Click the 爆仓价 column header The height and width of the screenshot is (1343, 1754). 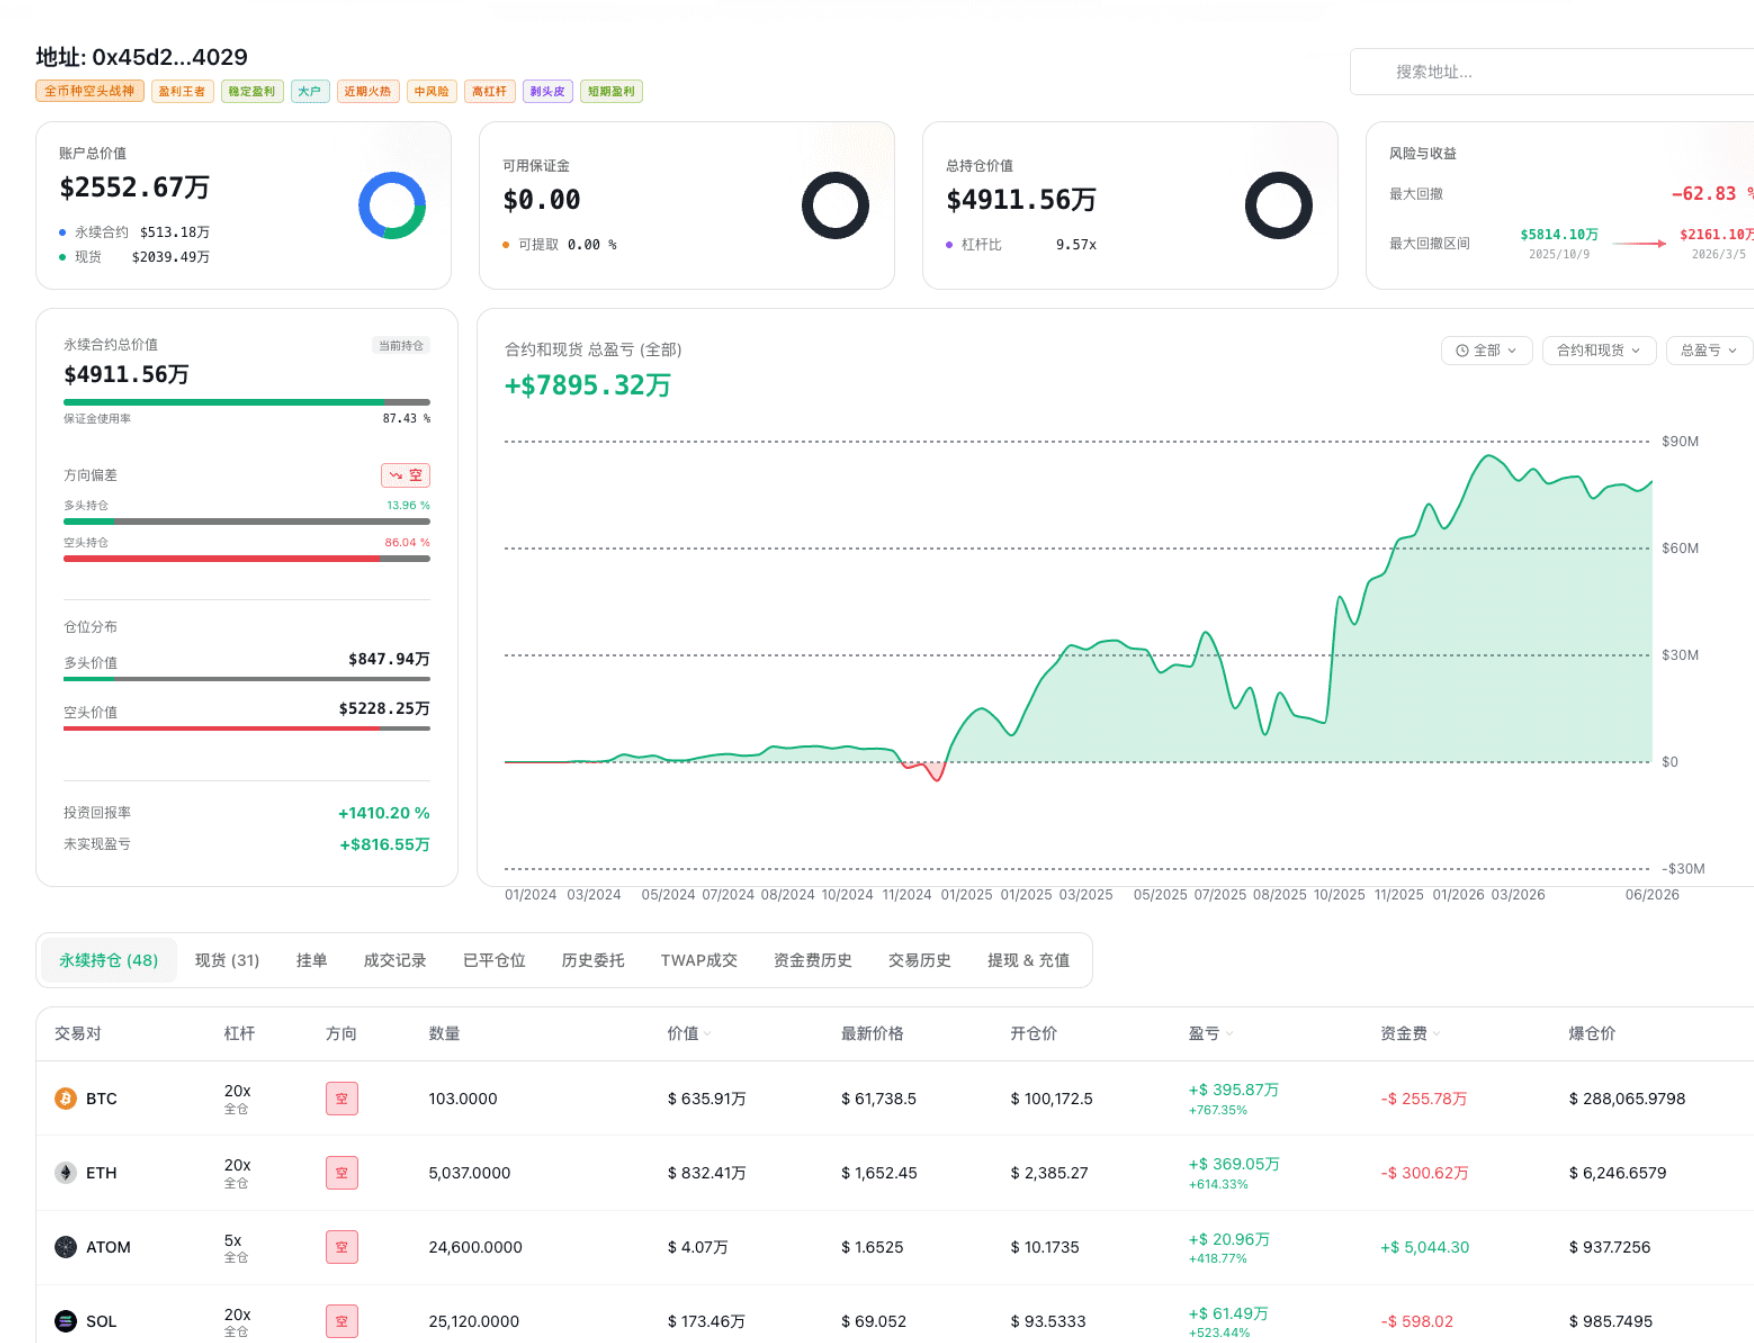point(1592,1034)
